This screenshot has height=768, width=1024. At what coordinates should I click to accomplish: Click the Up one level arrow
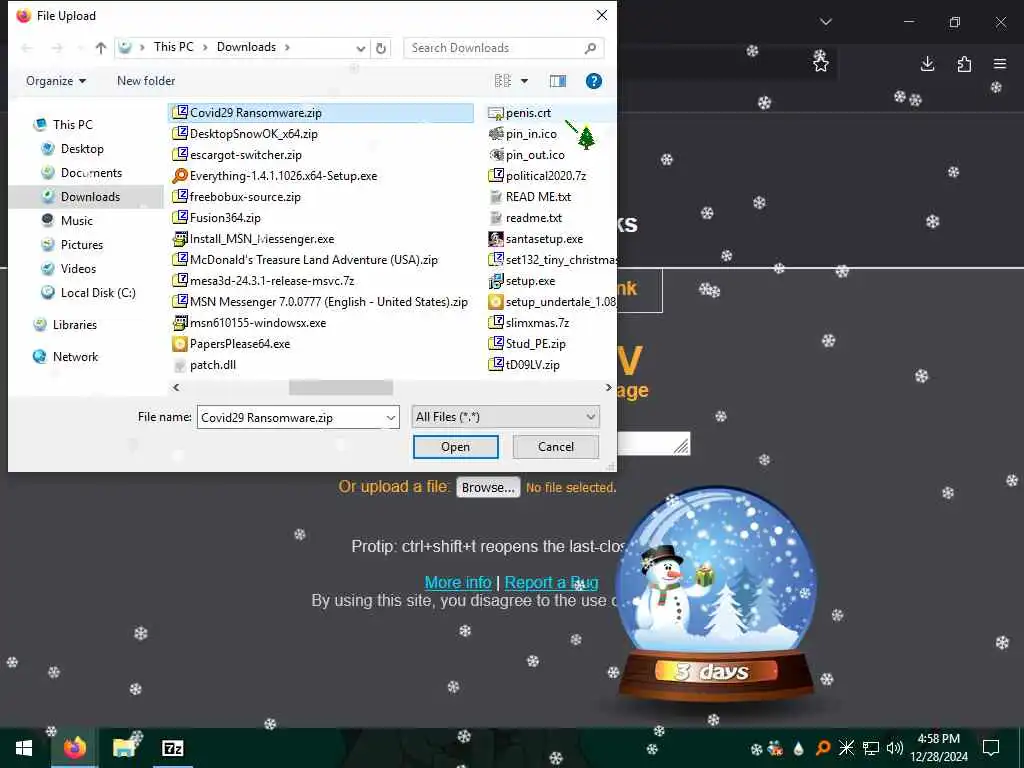tap(101, 48)
